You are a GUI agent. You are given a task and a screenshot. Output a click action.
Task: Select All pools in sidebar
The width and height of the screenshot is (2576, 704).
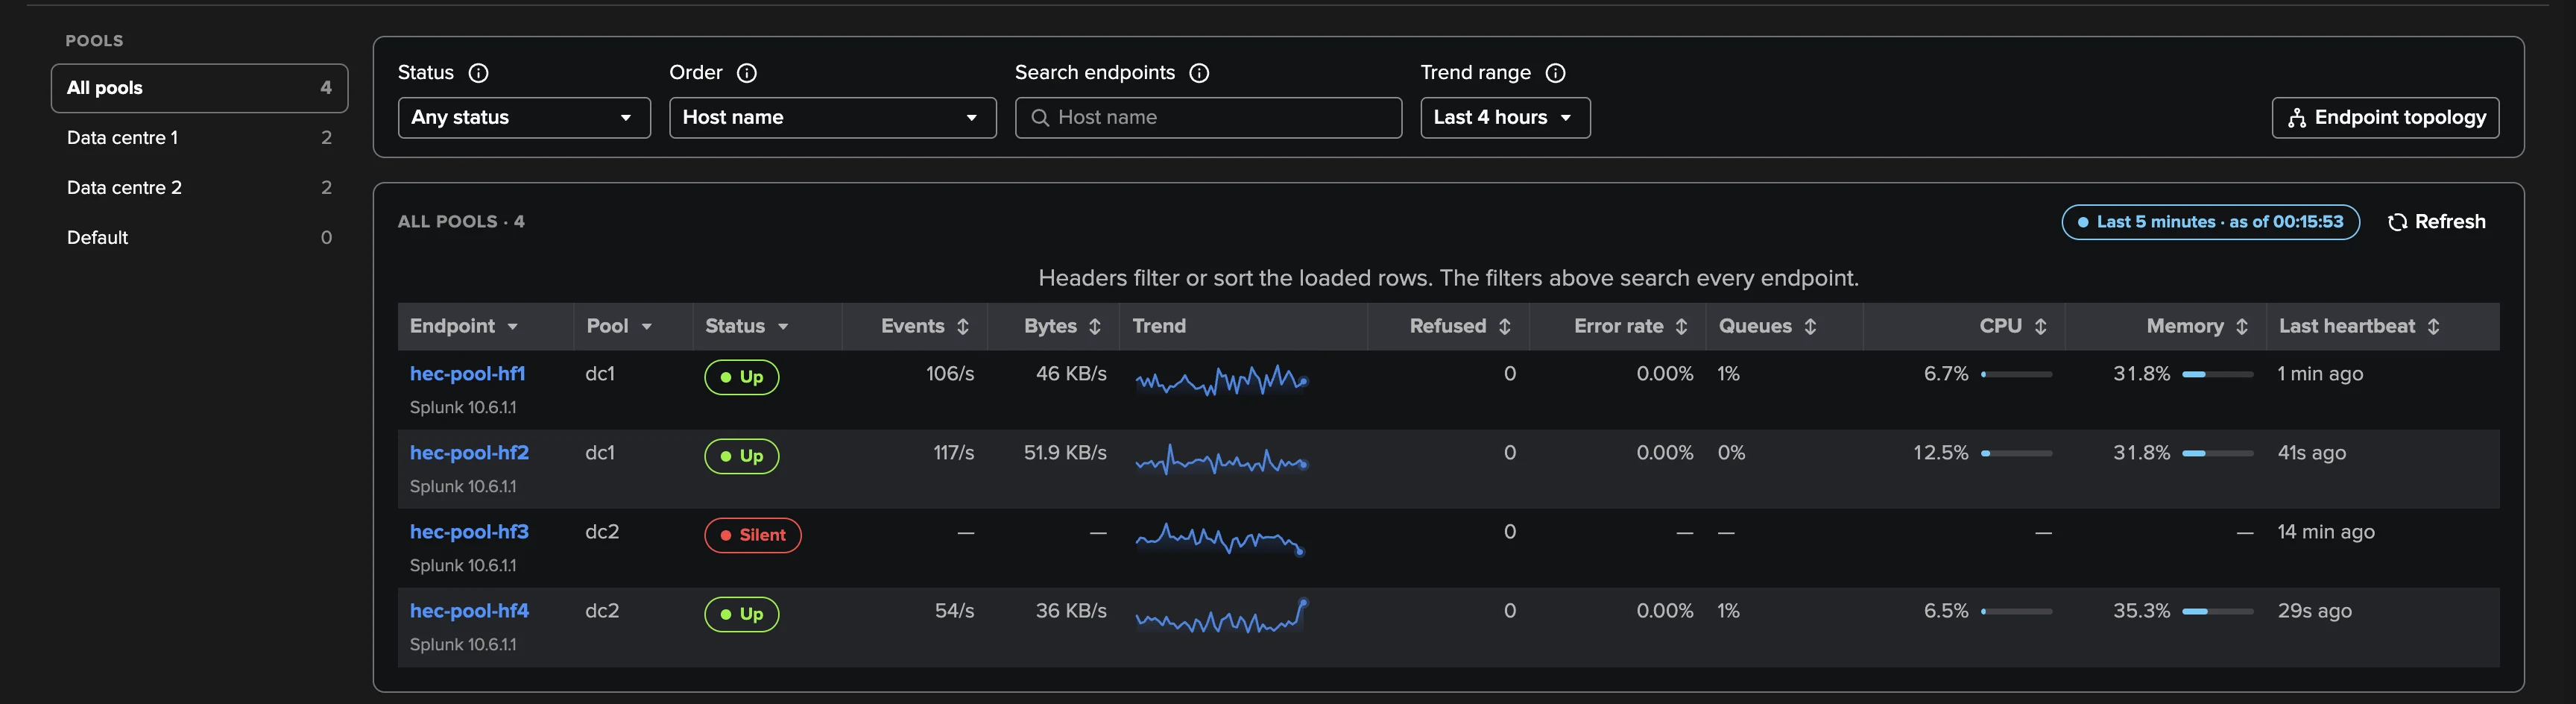click(x=199, y=88)
